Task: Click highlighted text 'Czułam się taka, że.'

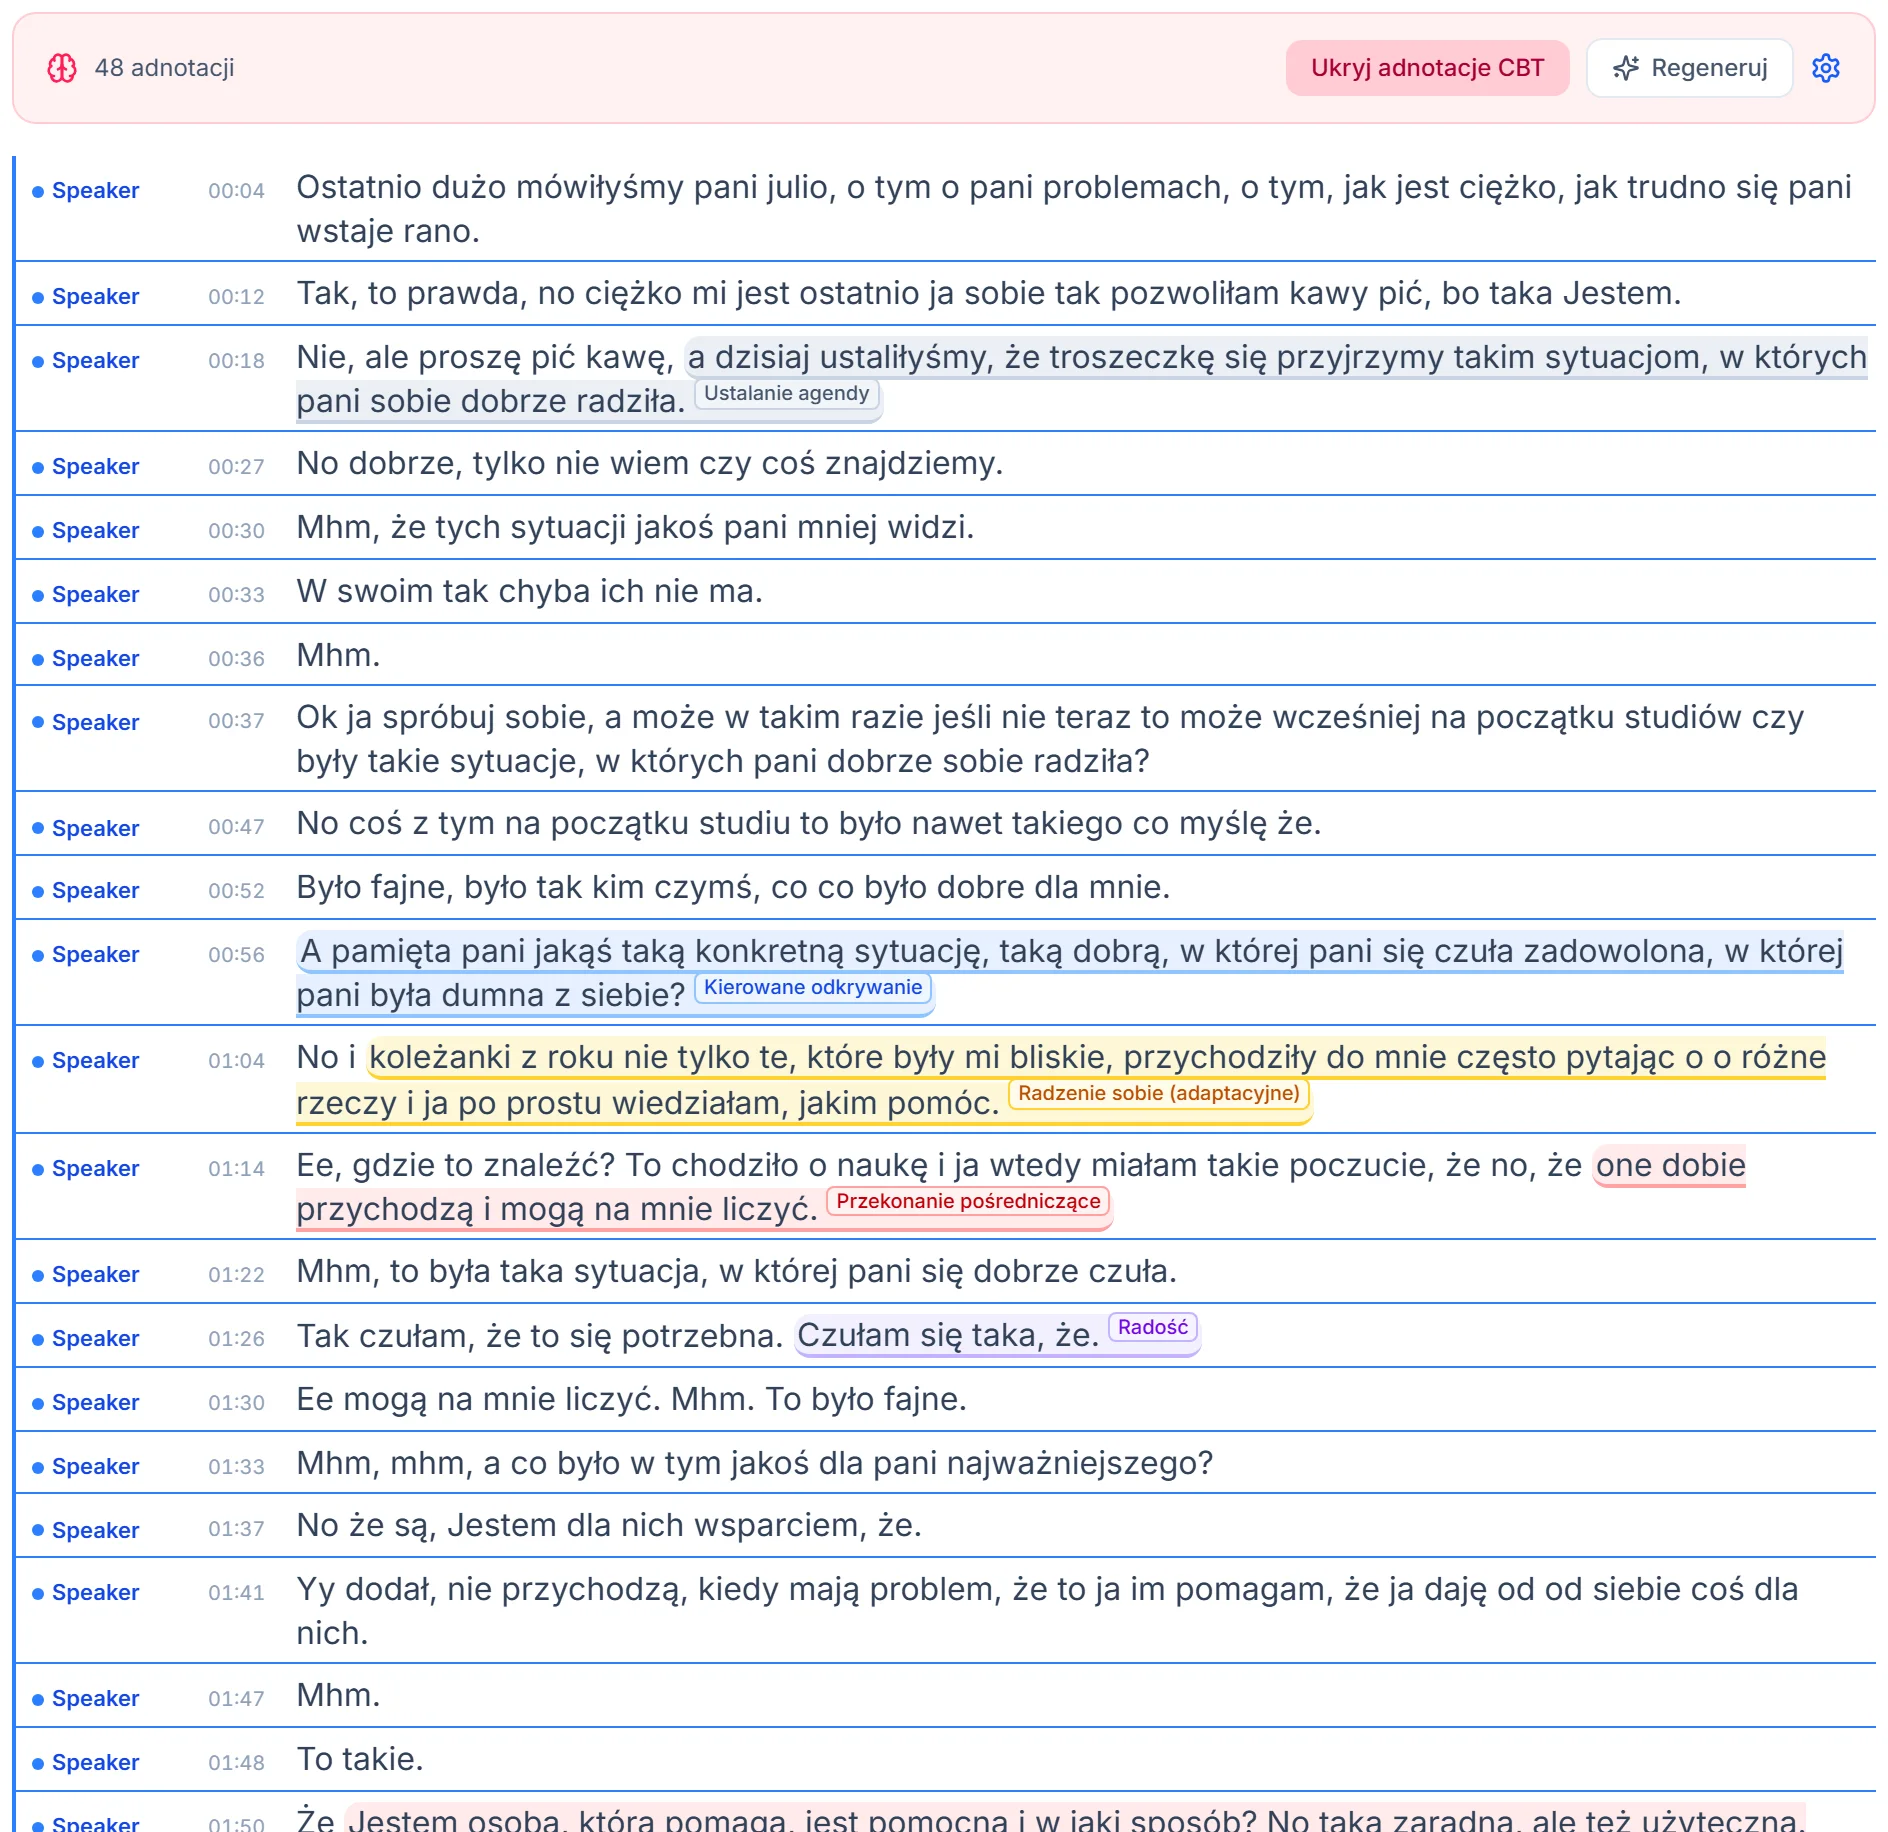Action: [x=948, y=1335]
